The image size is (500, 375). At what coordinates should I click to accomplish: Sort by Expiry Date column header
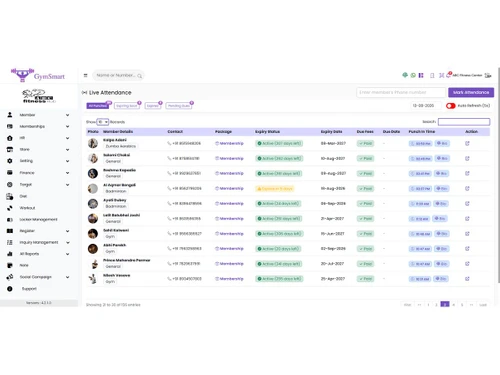tap(331, 132)
